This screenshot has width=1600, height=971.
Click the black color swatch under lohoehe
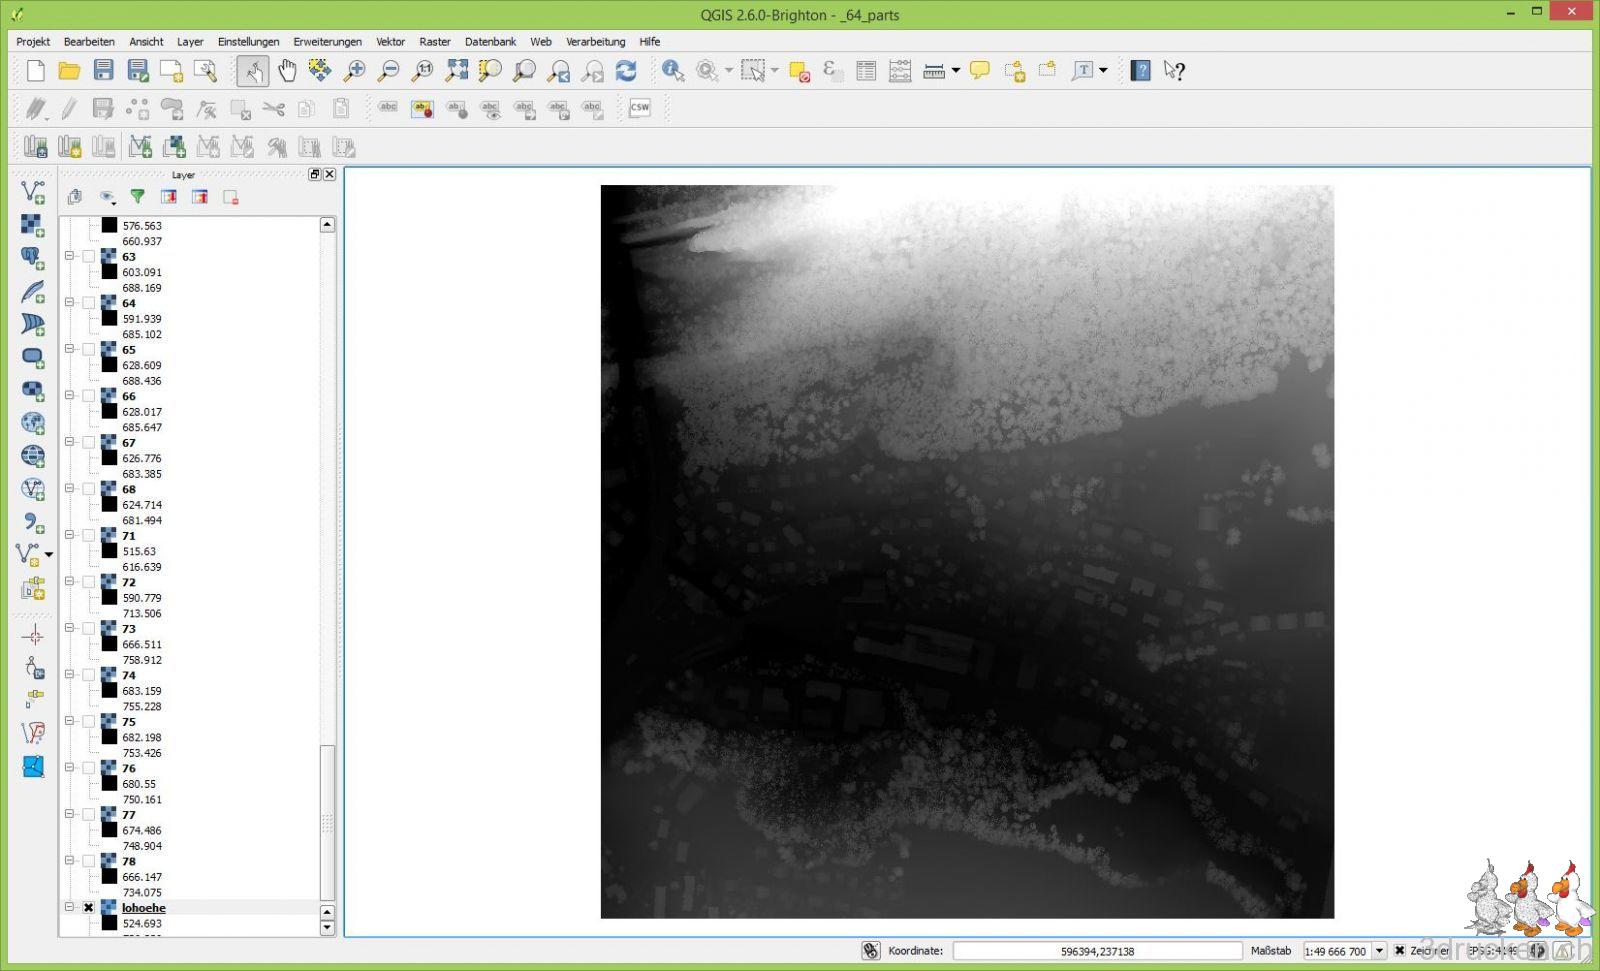point(108,924)
